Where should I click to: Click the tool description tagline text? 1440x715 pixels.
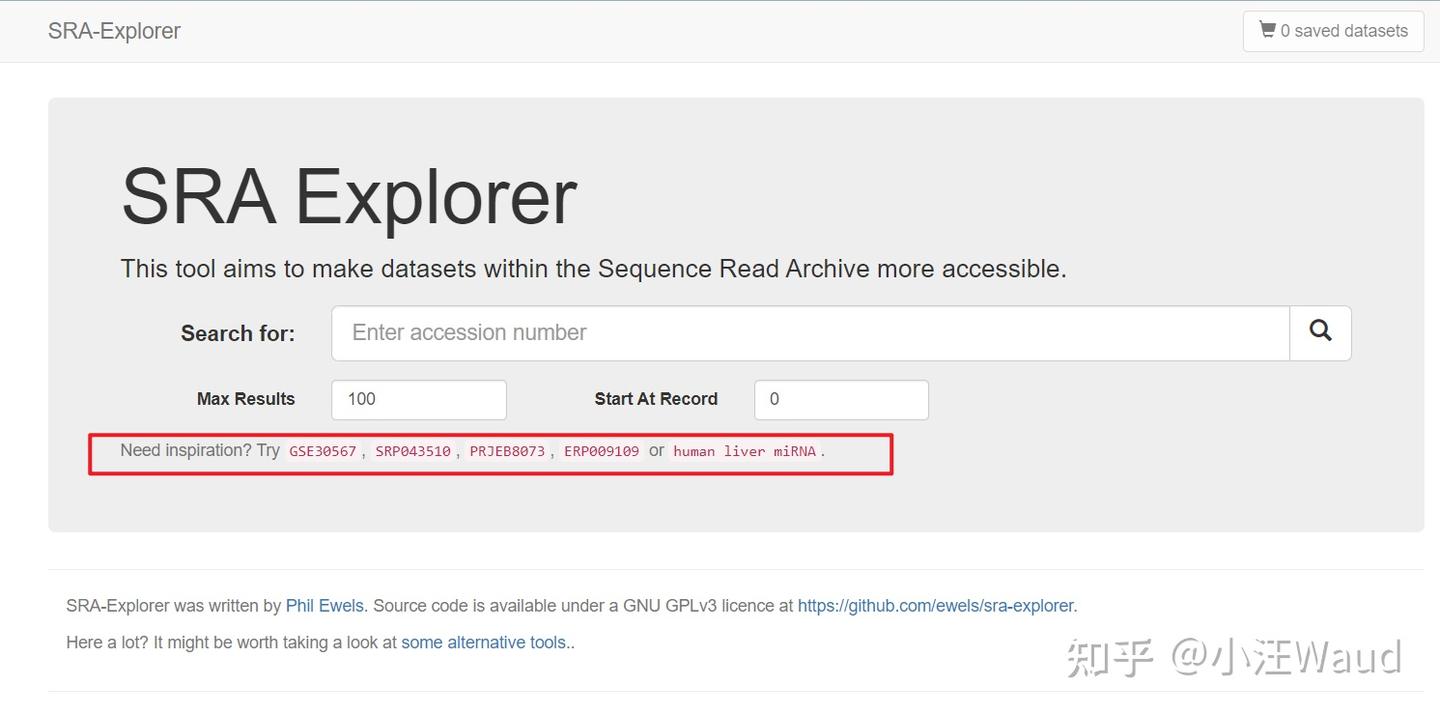tap(593, 268)
